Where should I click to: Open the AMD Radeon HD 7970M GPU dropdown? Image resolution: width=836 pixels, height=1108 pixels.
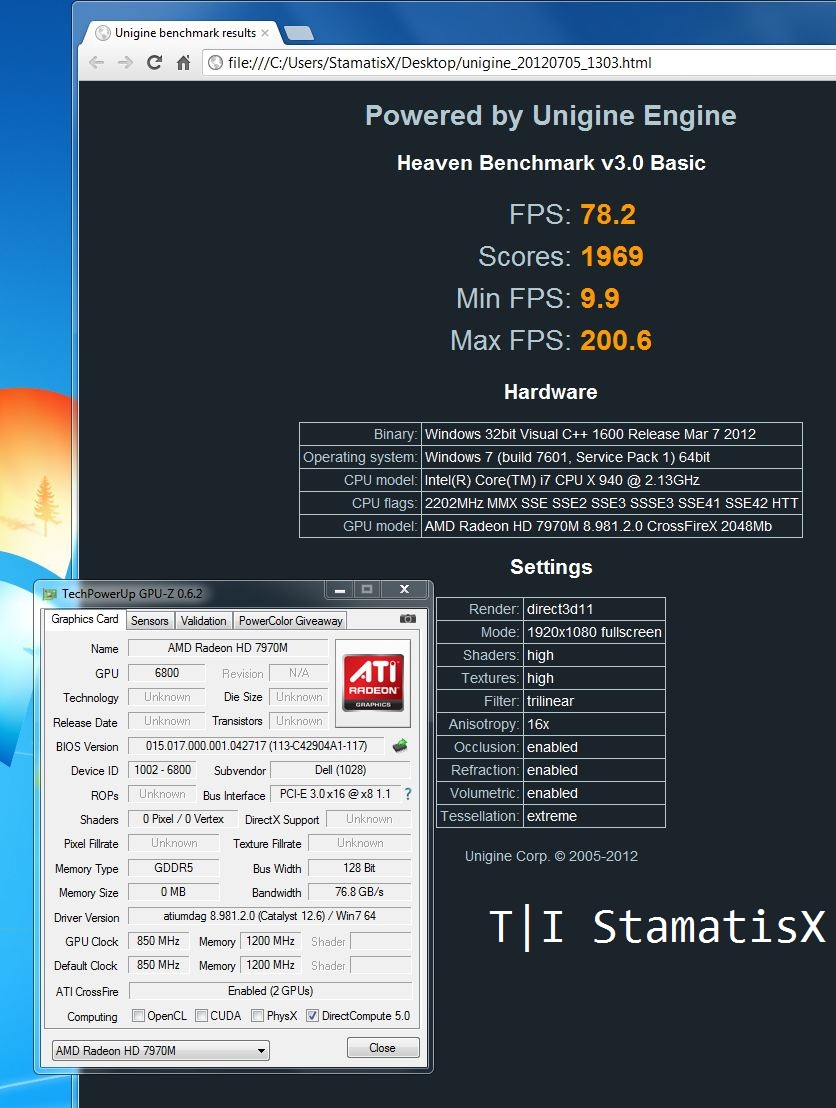[x=161, y=1051]
